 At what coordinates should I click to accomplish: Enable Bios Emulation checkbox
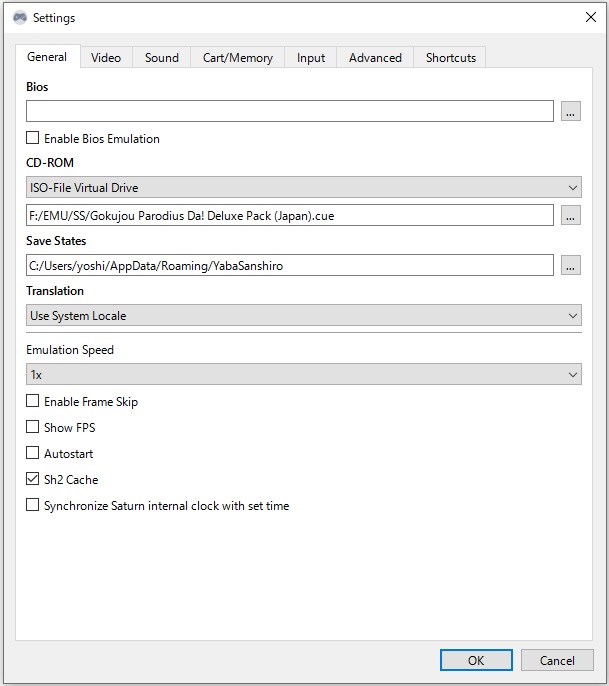(33, 139)
